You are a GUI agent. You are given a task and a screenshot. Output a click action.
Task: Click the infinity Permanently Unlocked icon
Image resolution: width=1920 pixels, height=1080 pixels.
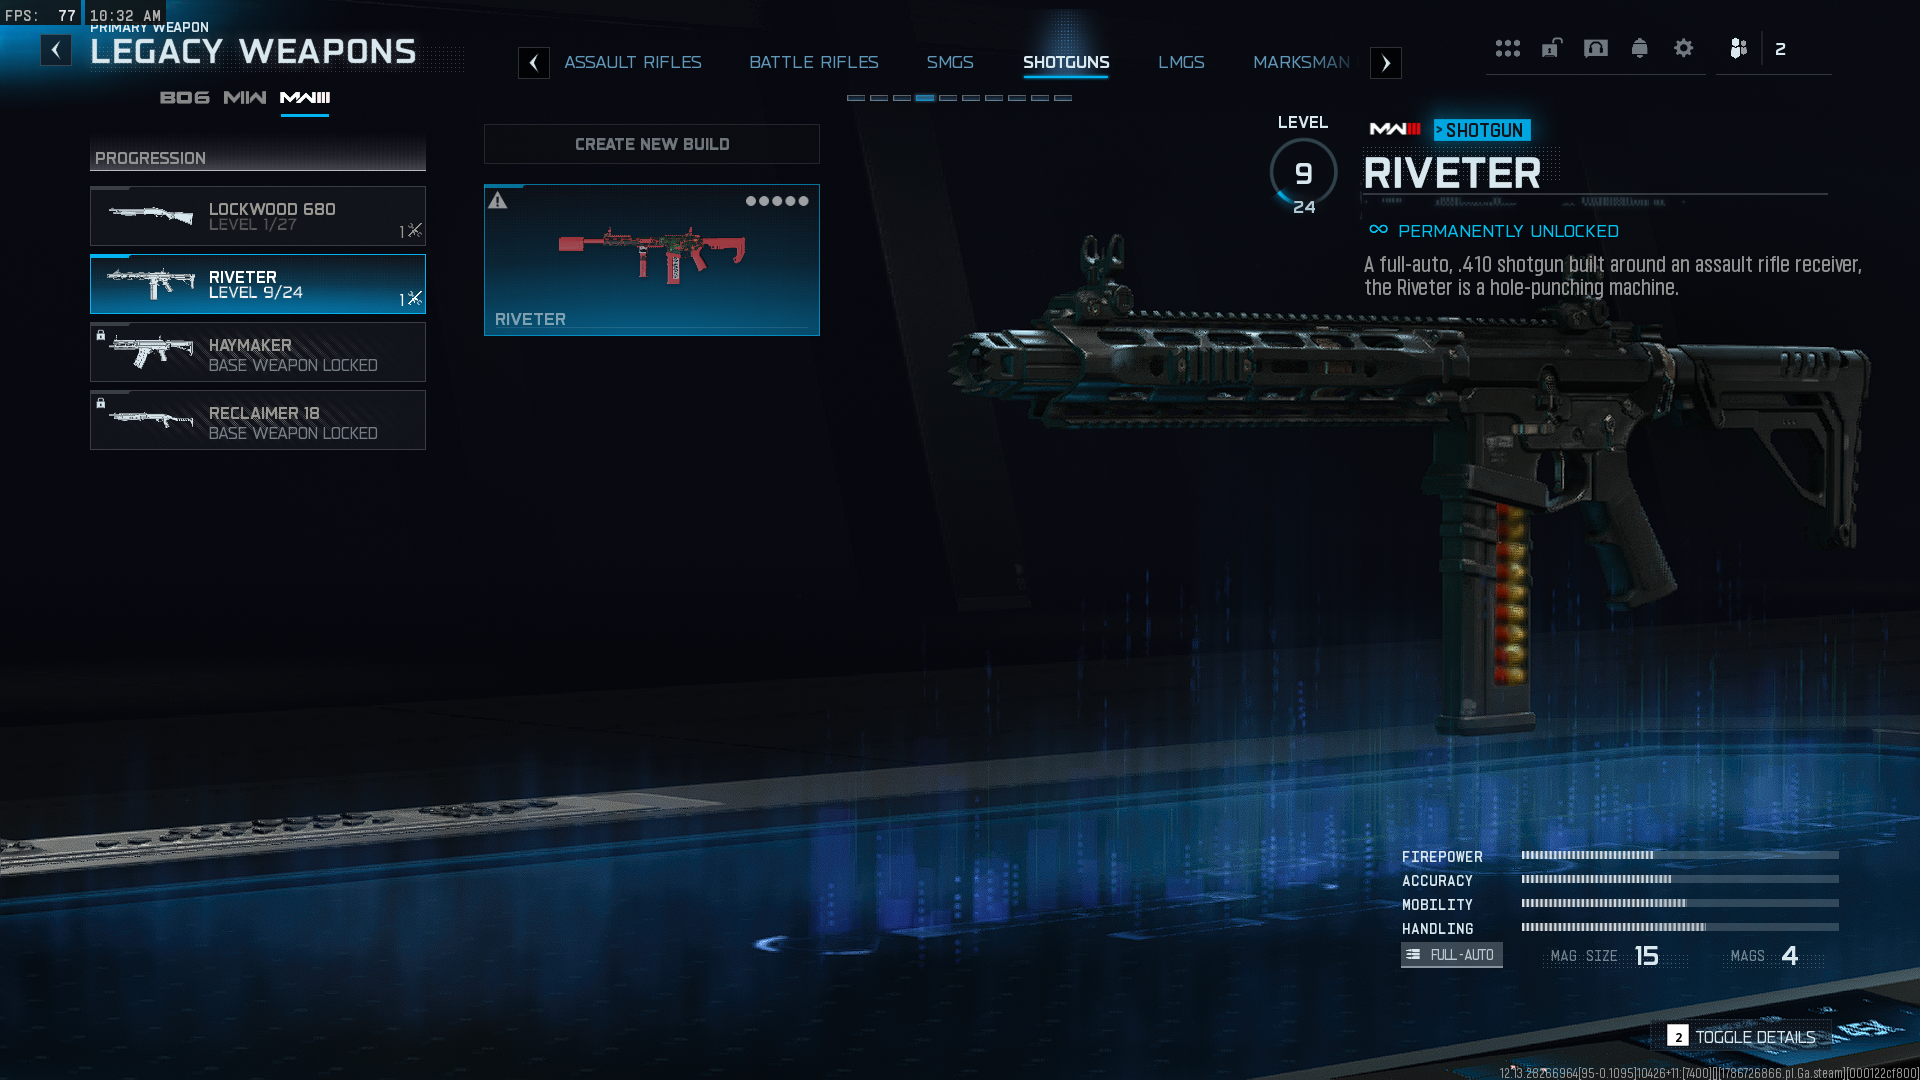[1378, 230]
